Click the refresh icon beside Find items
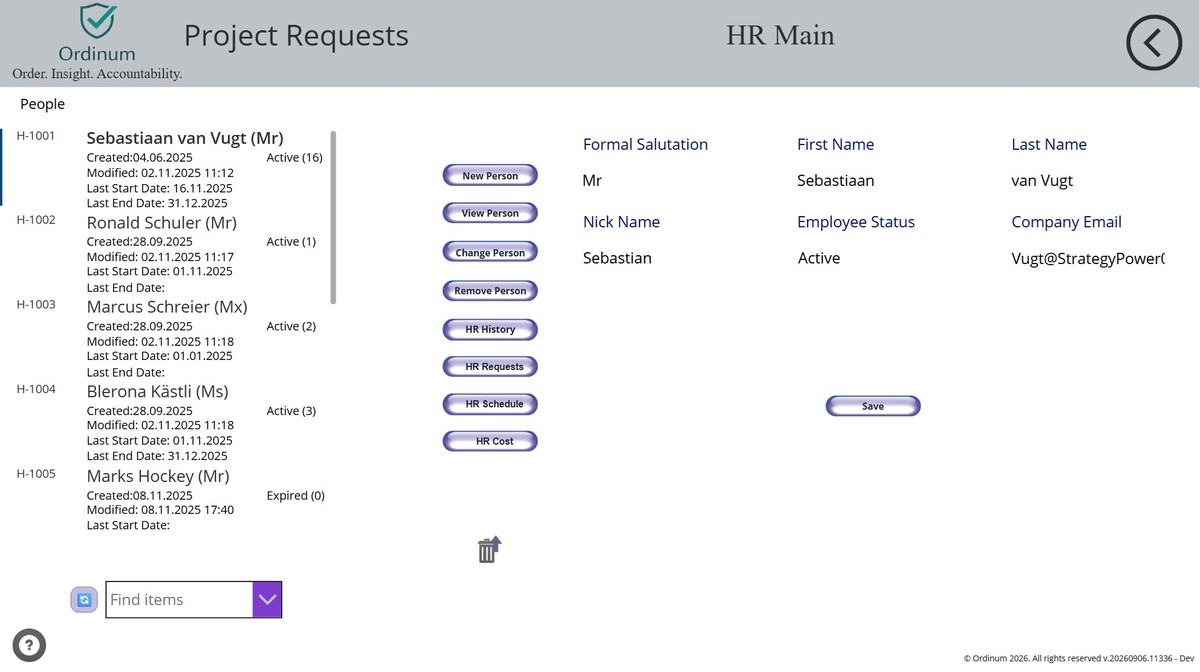 tap(84, 599)
